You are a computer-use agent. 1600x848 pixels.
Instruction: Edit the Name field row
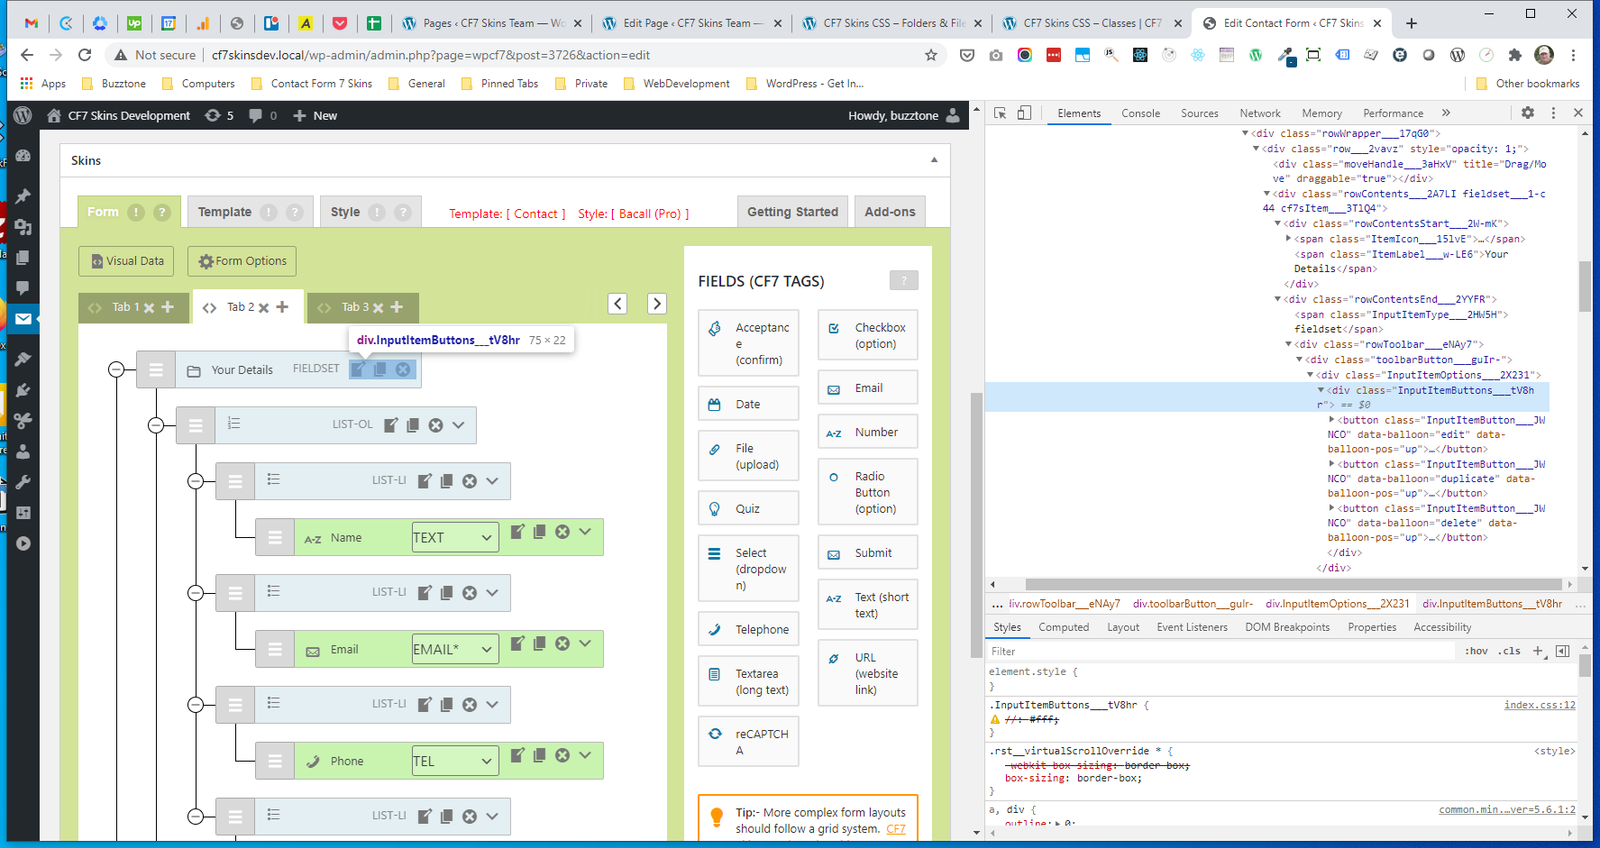coord(517,532)
